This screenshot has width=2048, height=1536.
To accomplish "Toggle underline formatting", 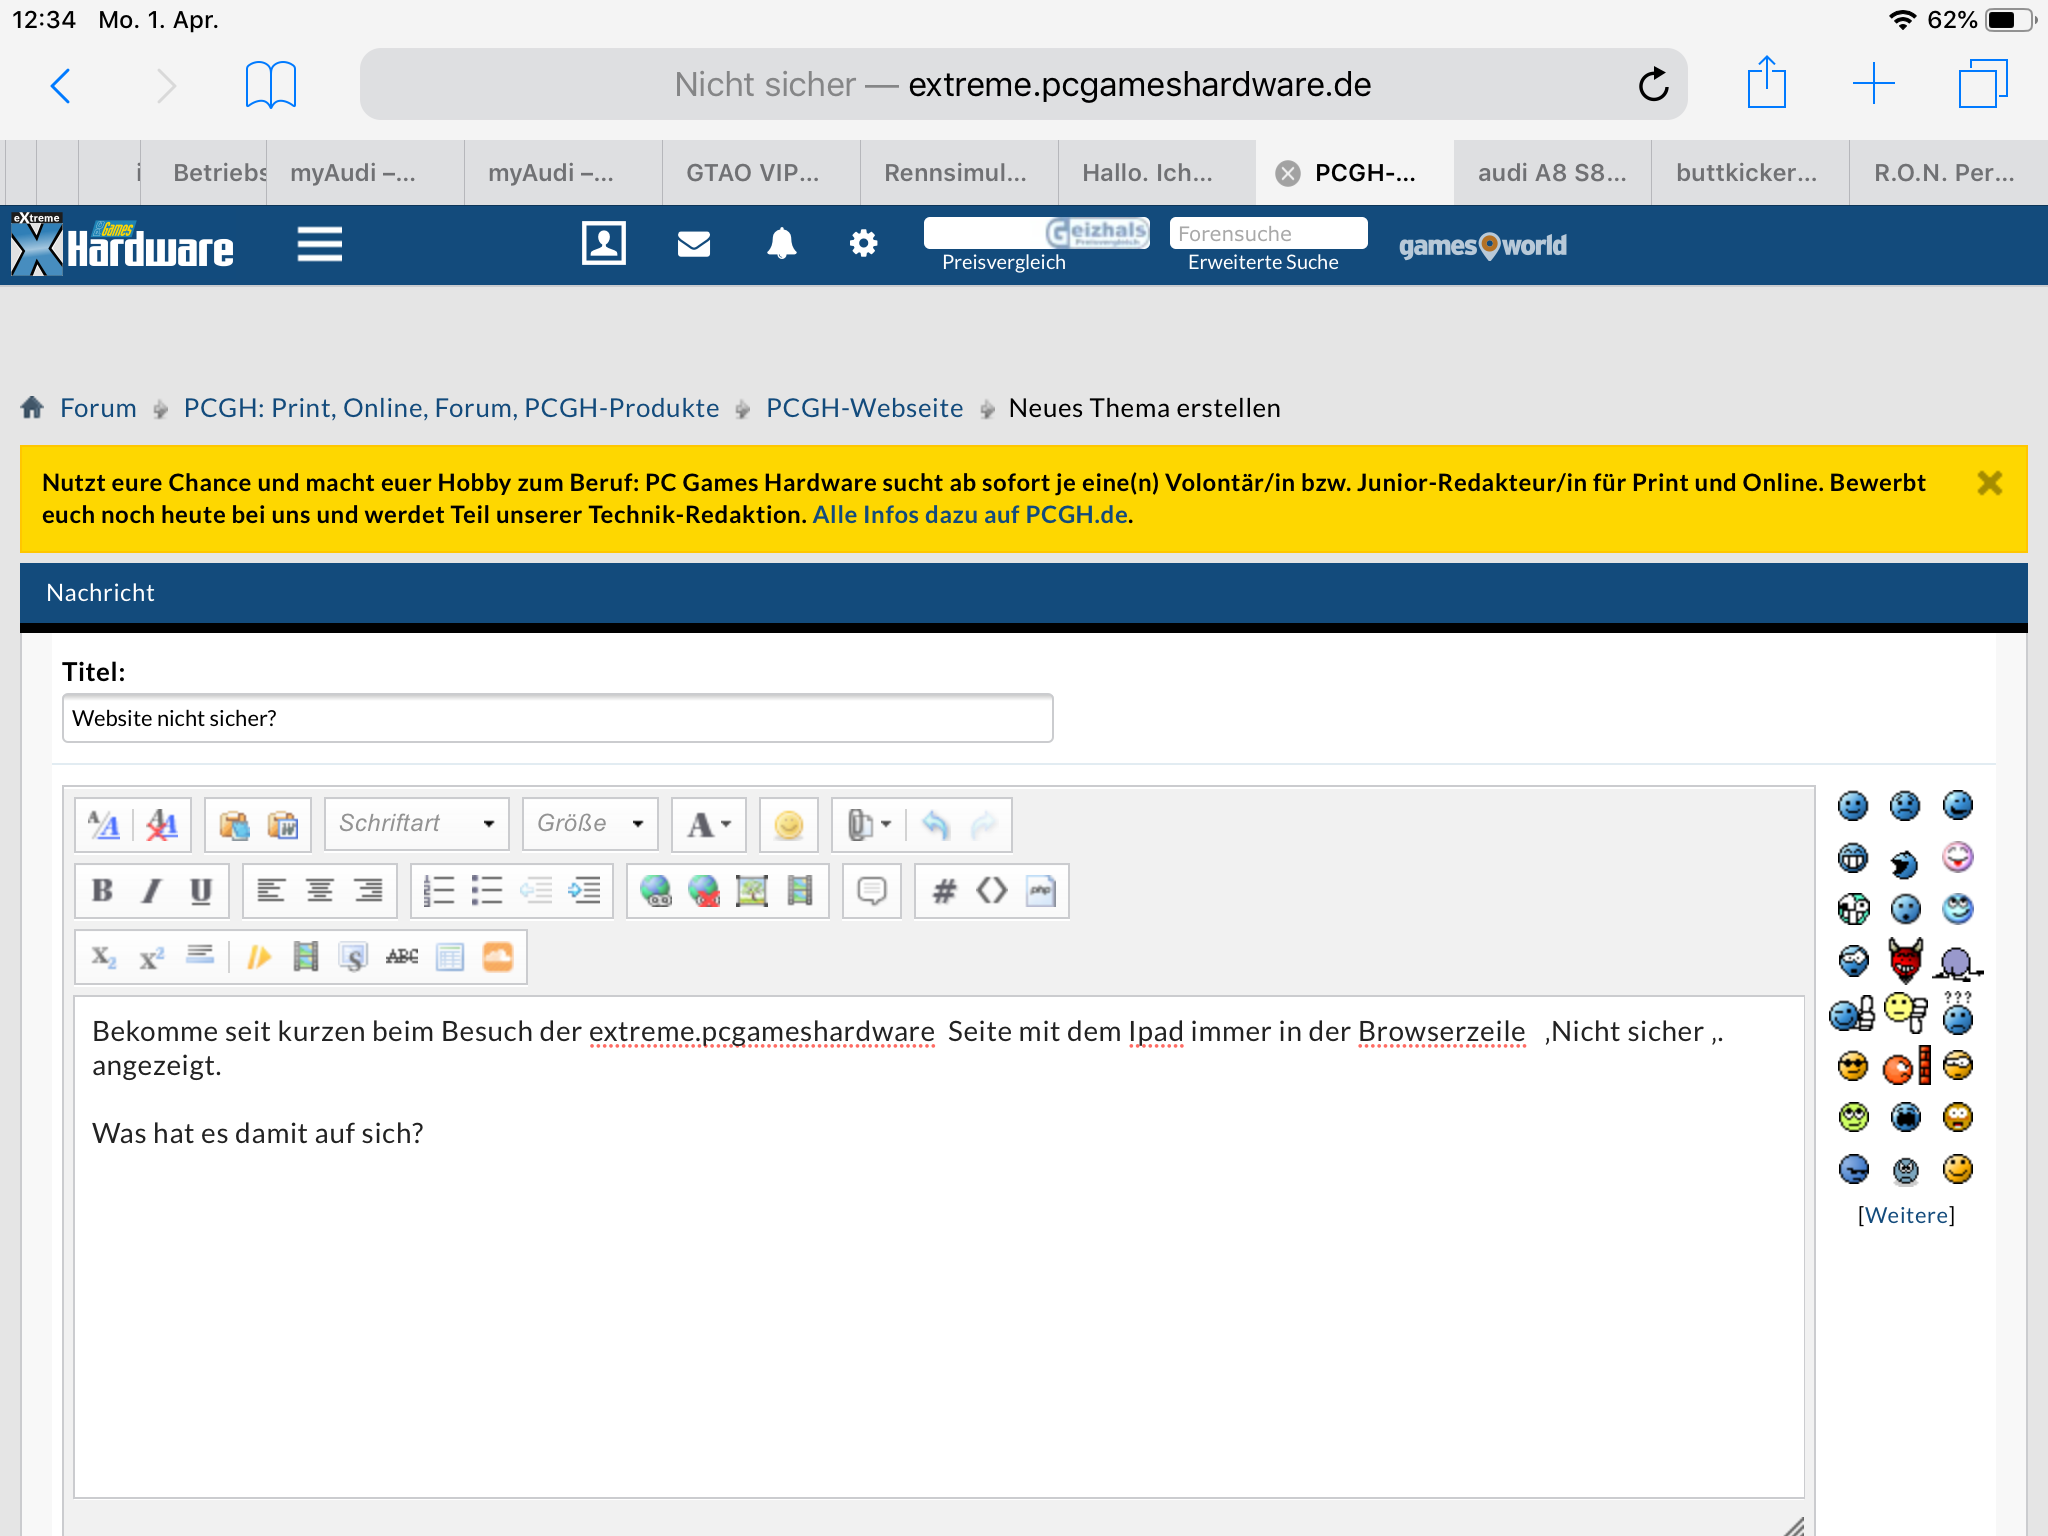I will point(200,891).
